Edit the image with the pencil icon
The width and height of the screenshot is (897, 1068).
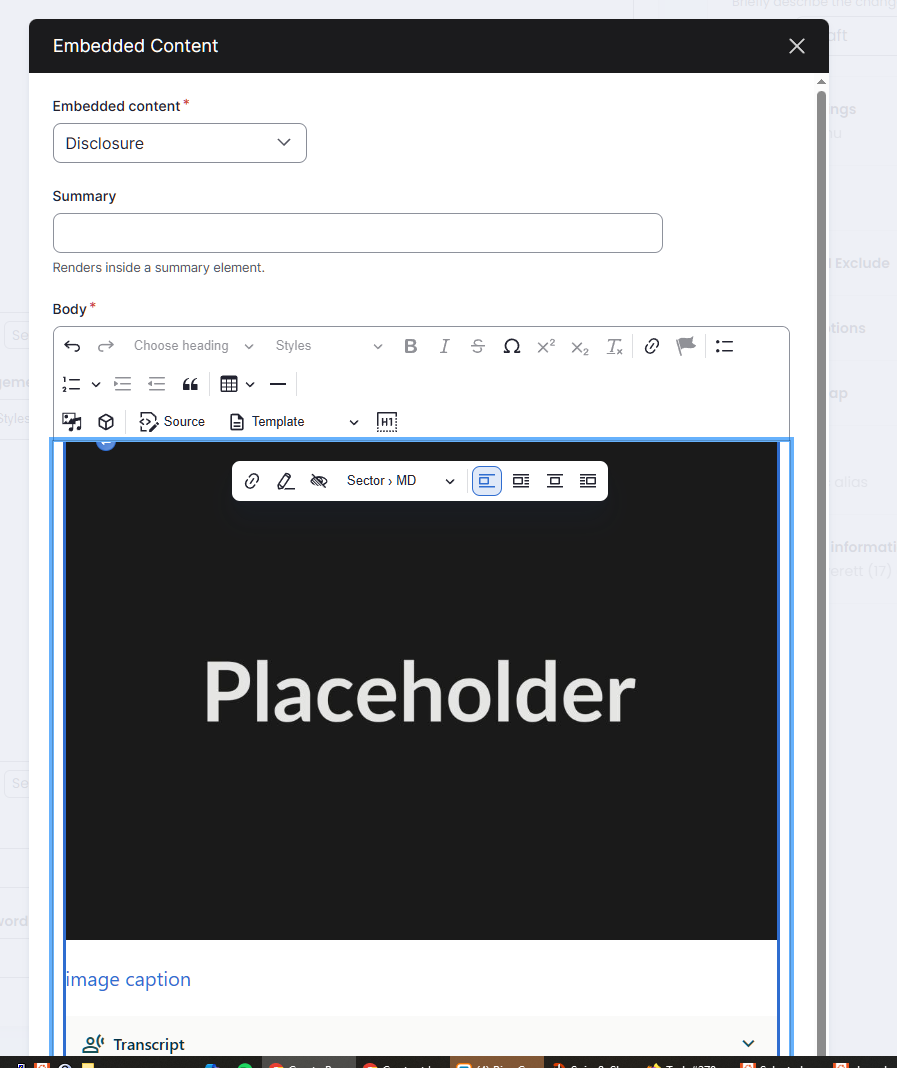(285, 480)
